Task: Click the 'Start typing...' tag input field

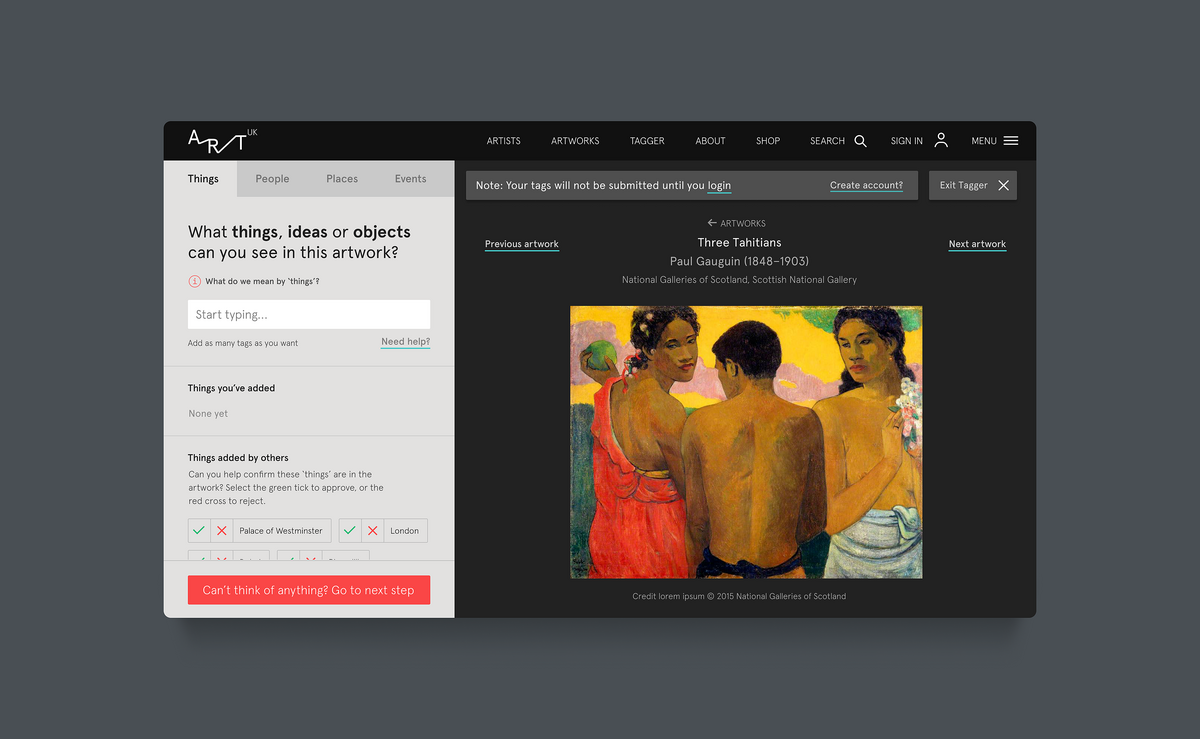Action: [308, 314]
